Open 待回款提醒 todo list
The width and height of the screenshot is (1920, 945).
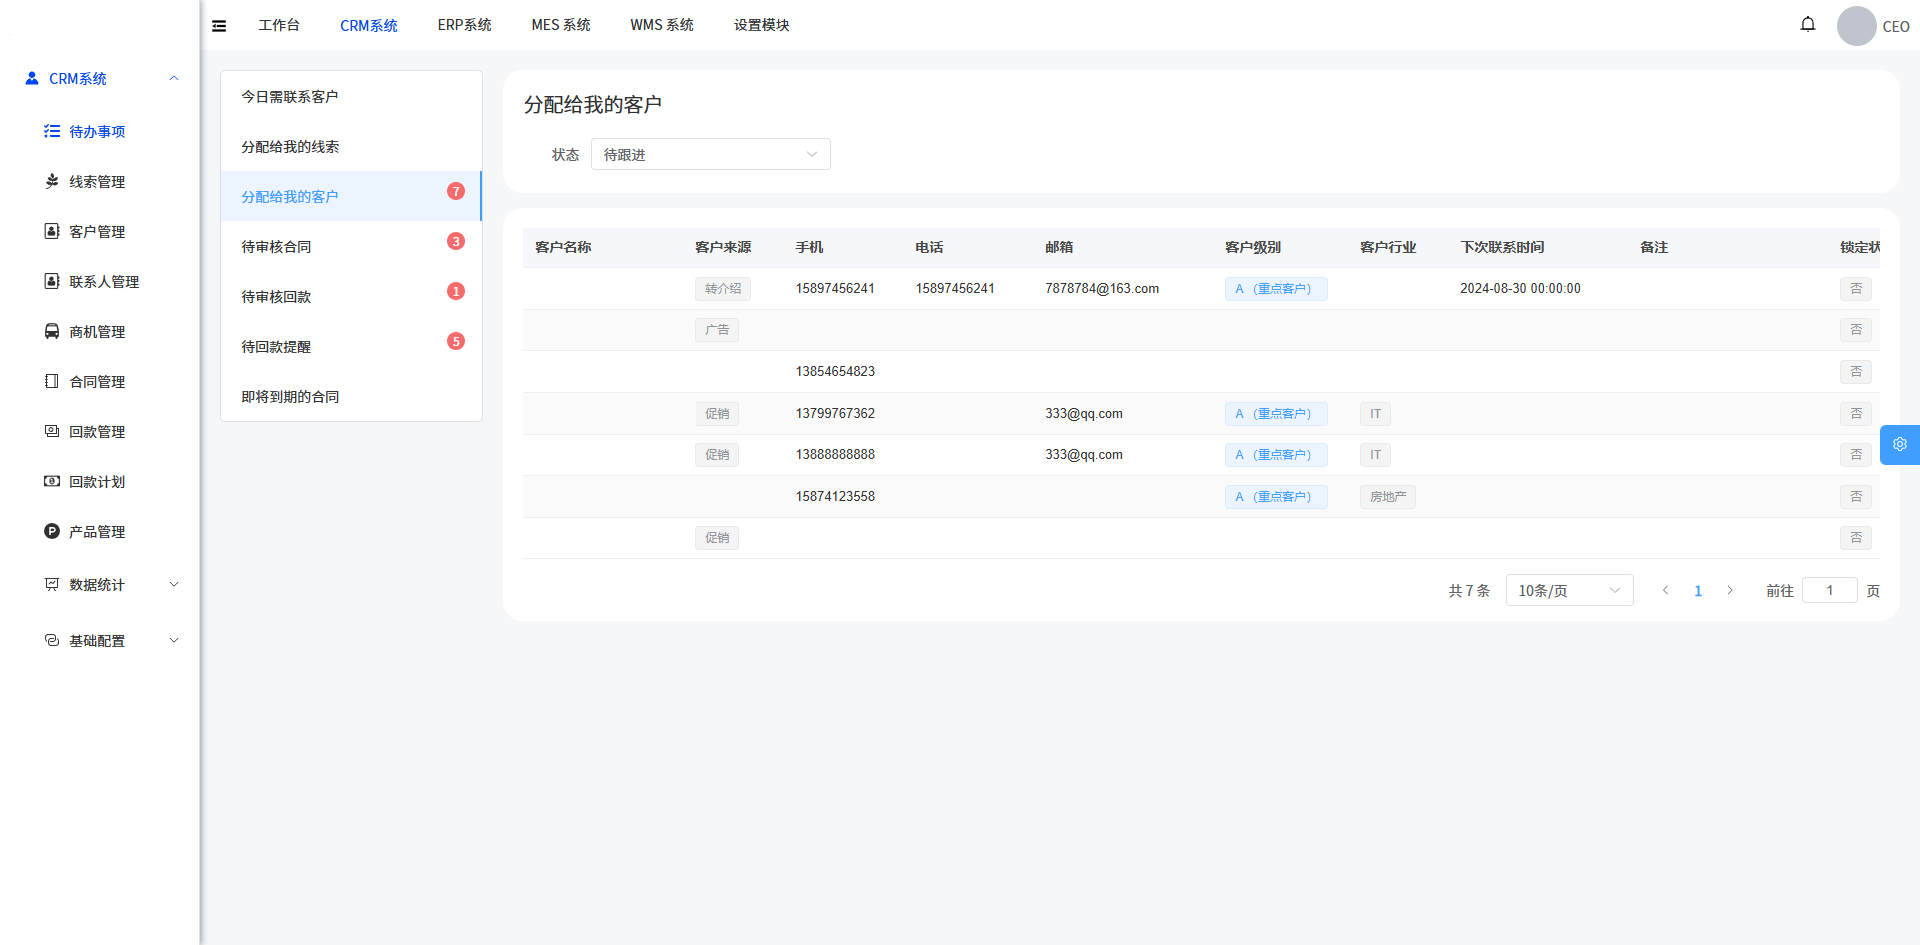(277, 347)
